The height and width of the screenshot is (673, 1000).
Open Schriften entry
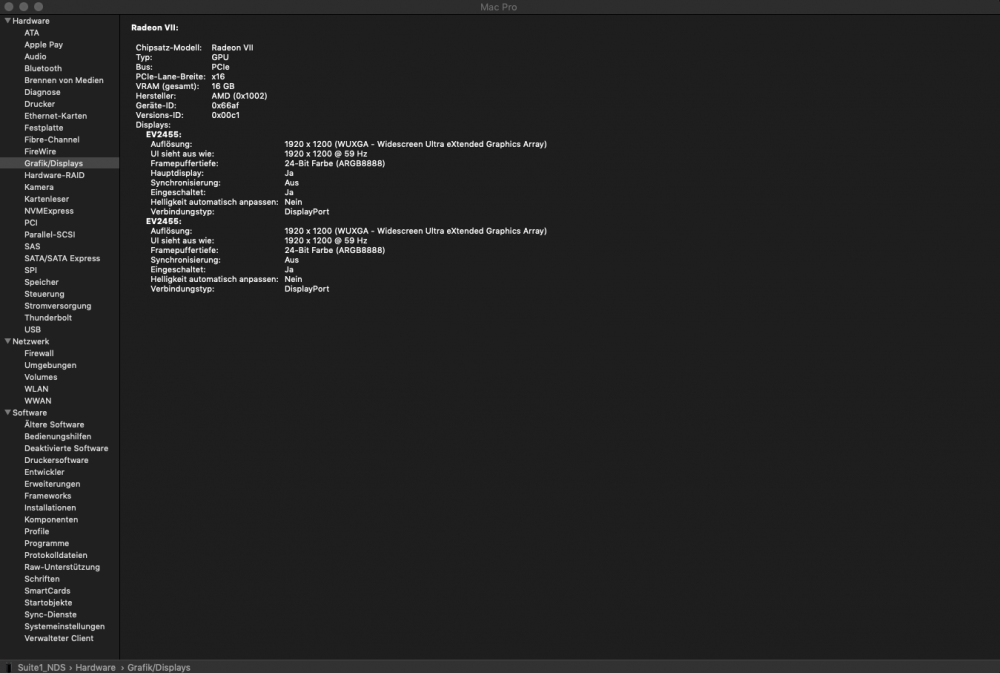pos(41,579)
